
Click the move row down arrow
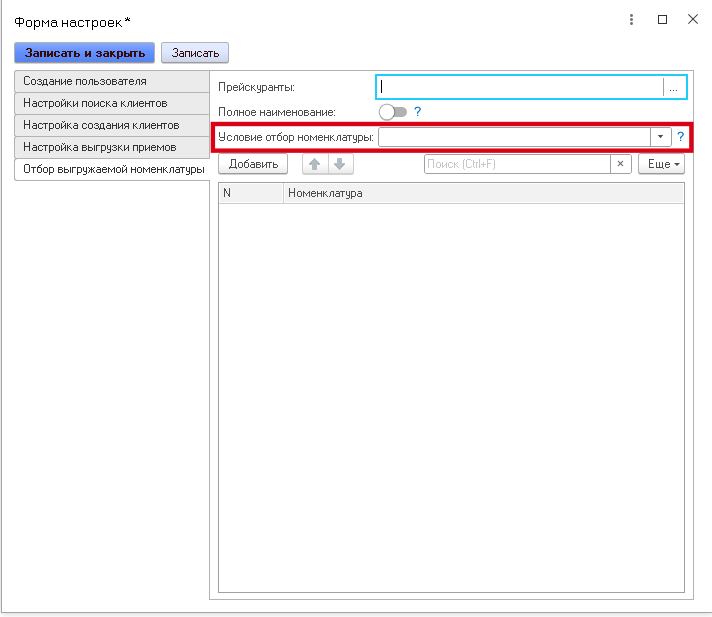339,164
